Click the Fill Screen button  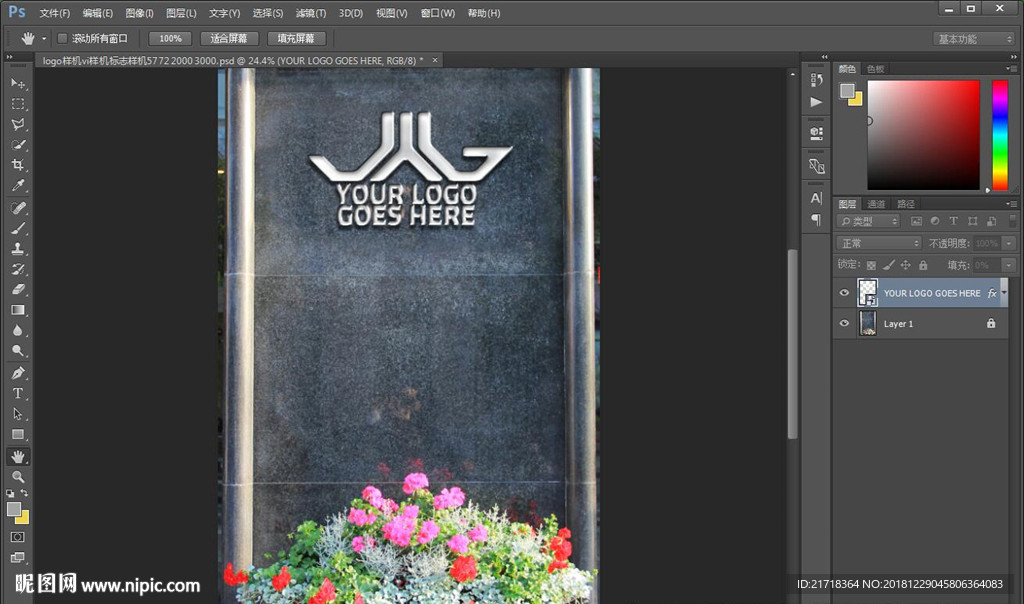[296, 39]
